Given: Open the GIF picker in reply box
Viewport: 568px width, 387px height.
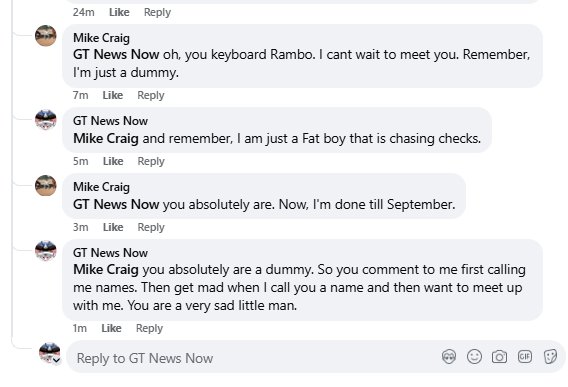Looking at the screenshot, I should tap(525, 357).
